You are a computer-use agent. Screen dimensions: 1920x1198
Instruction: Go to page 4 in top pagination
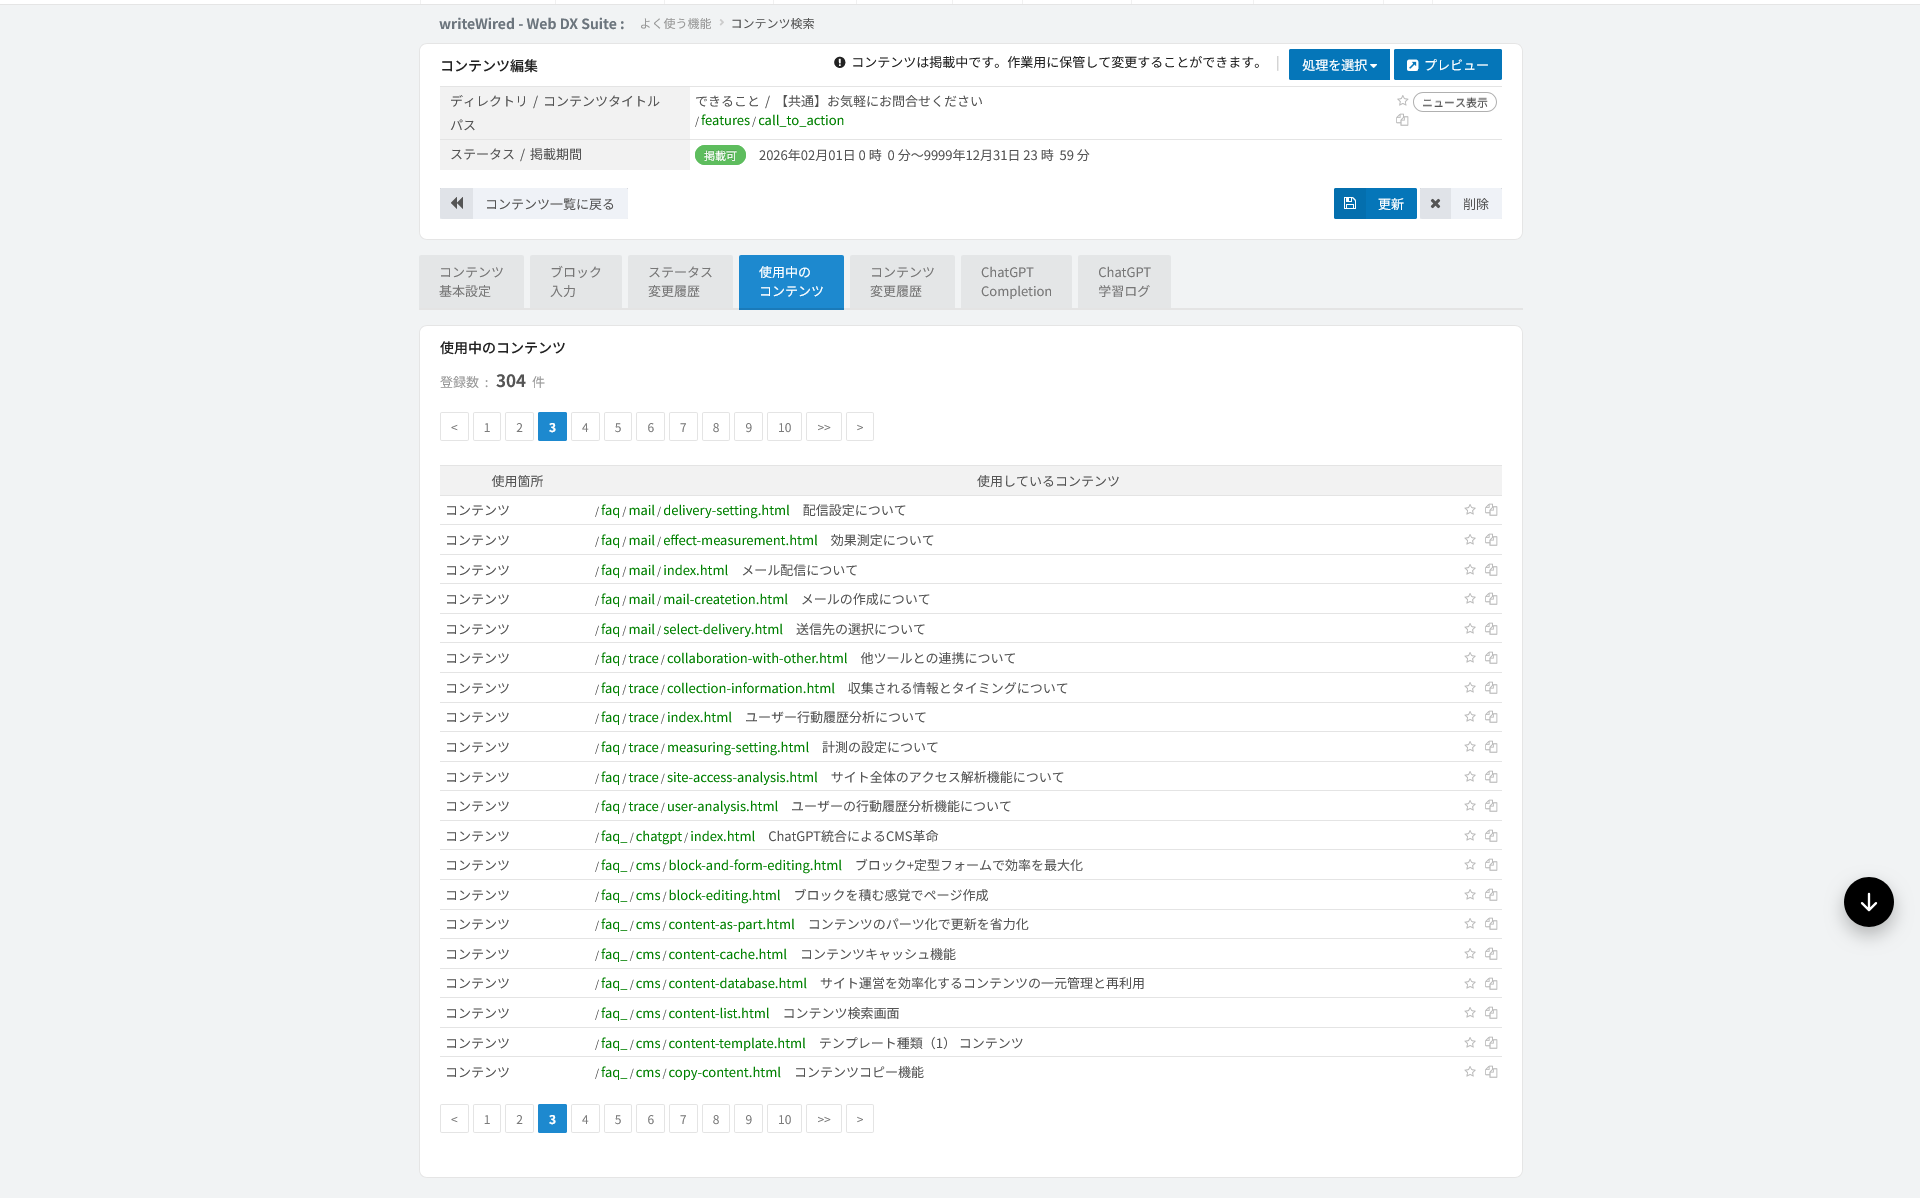pyautogui.click(x=585, y=427)
